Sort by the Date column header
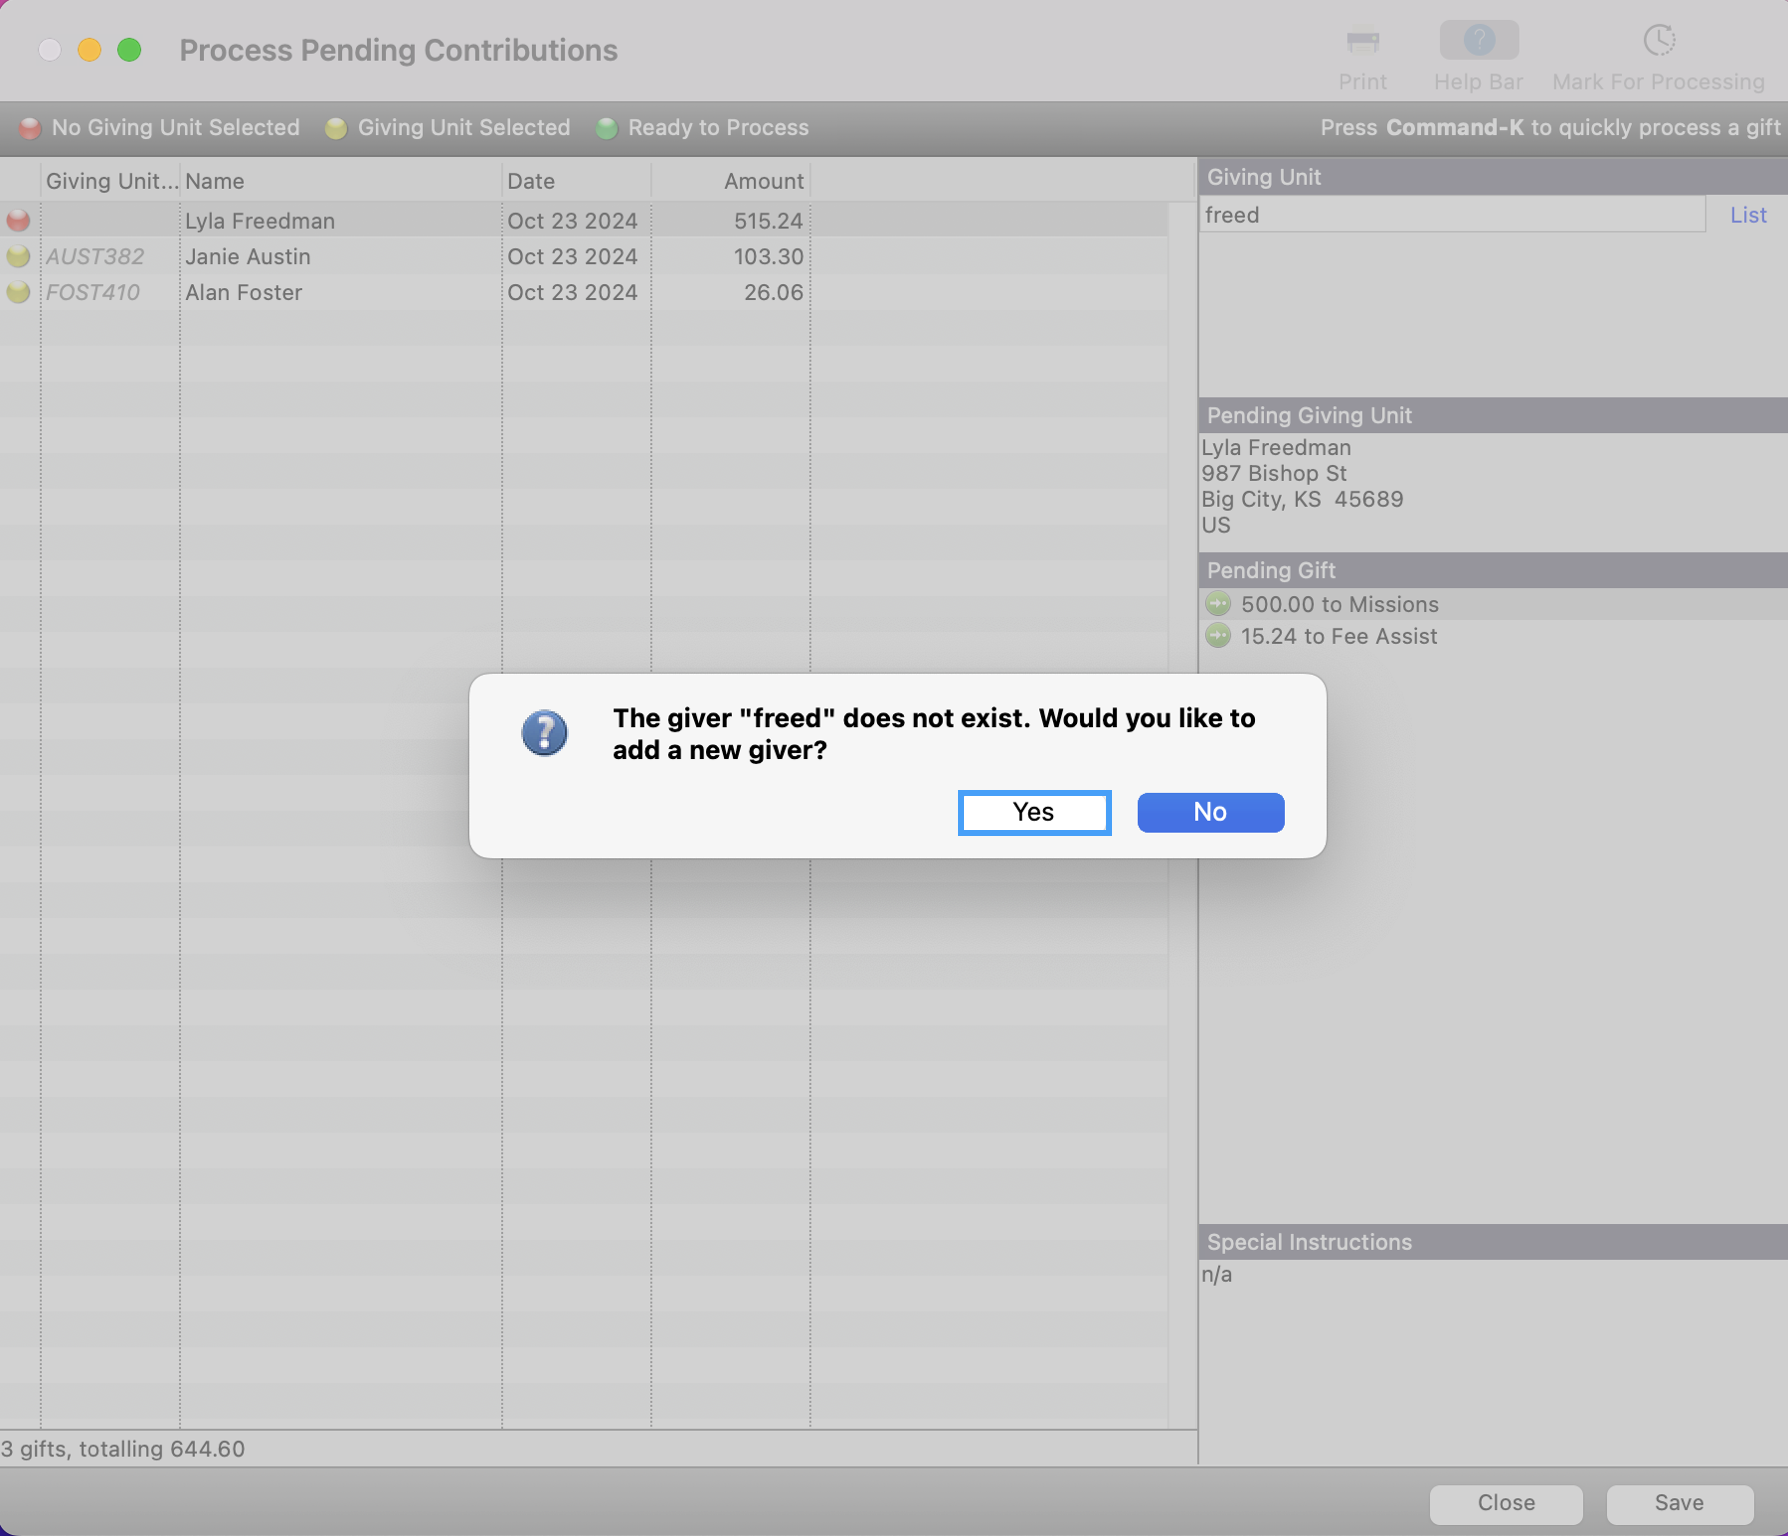The image size is (1788, 1536). [x=575, y=181]
